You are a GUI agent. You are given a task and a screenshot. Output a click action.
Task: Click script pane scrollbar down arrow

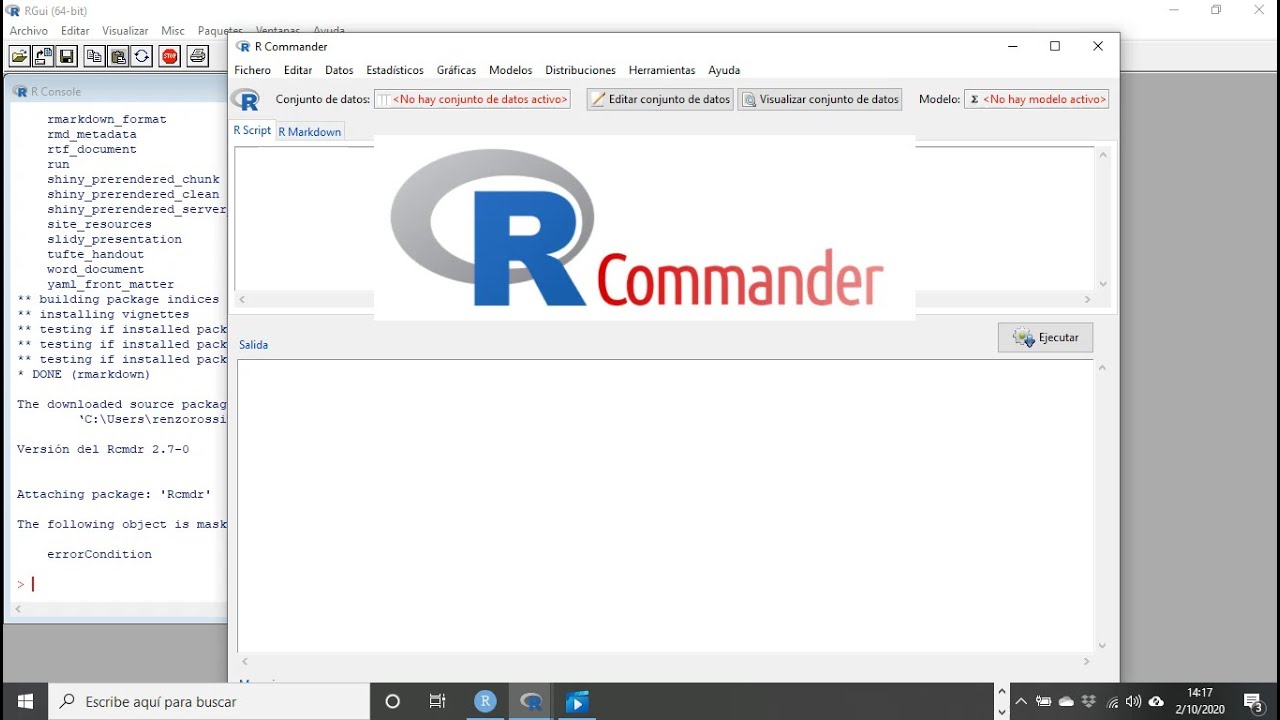tap(1103, 284)
